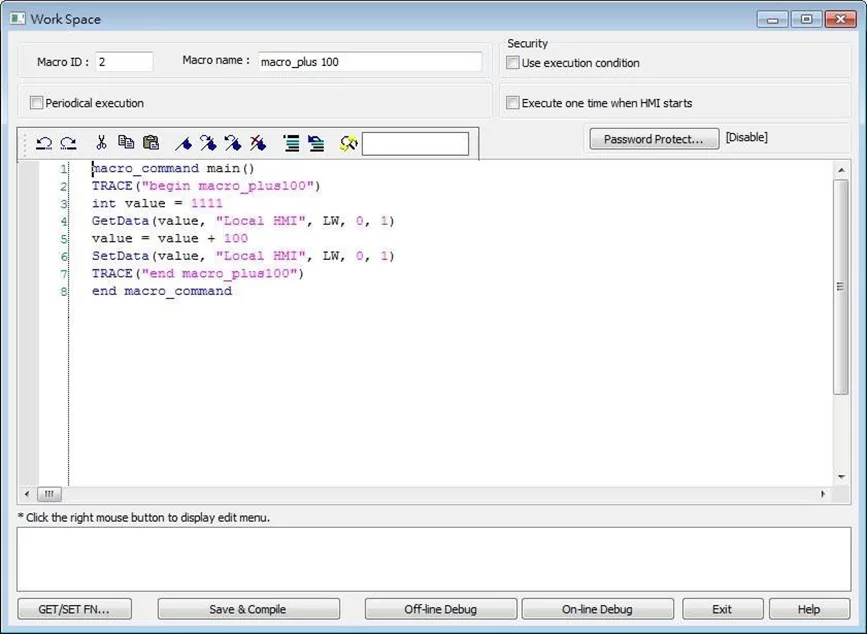Click the outdent icon with blue arrow

coord(316,144)
